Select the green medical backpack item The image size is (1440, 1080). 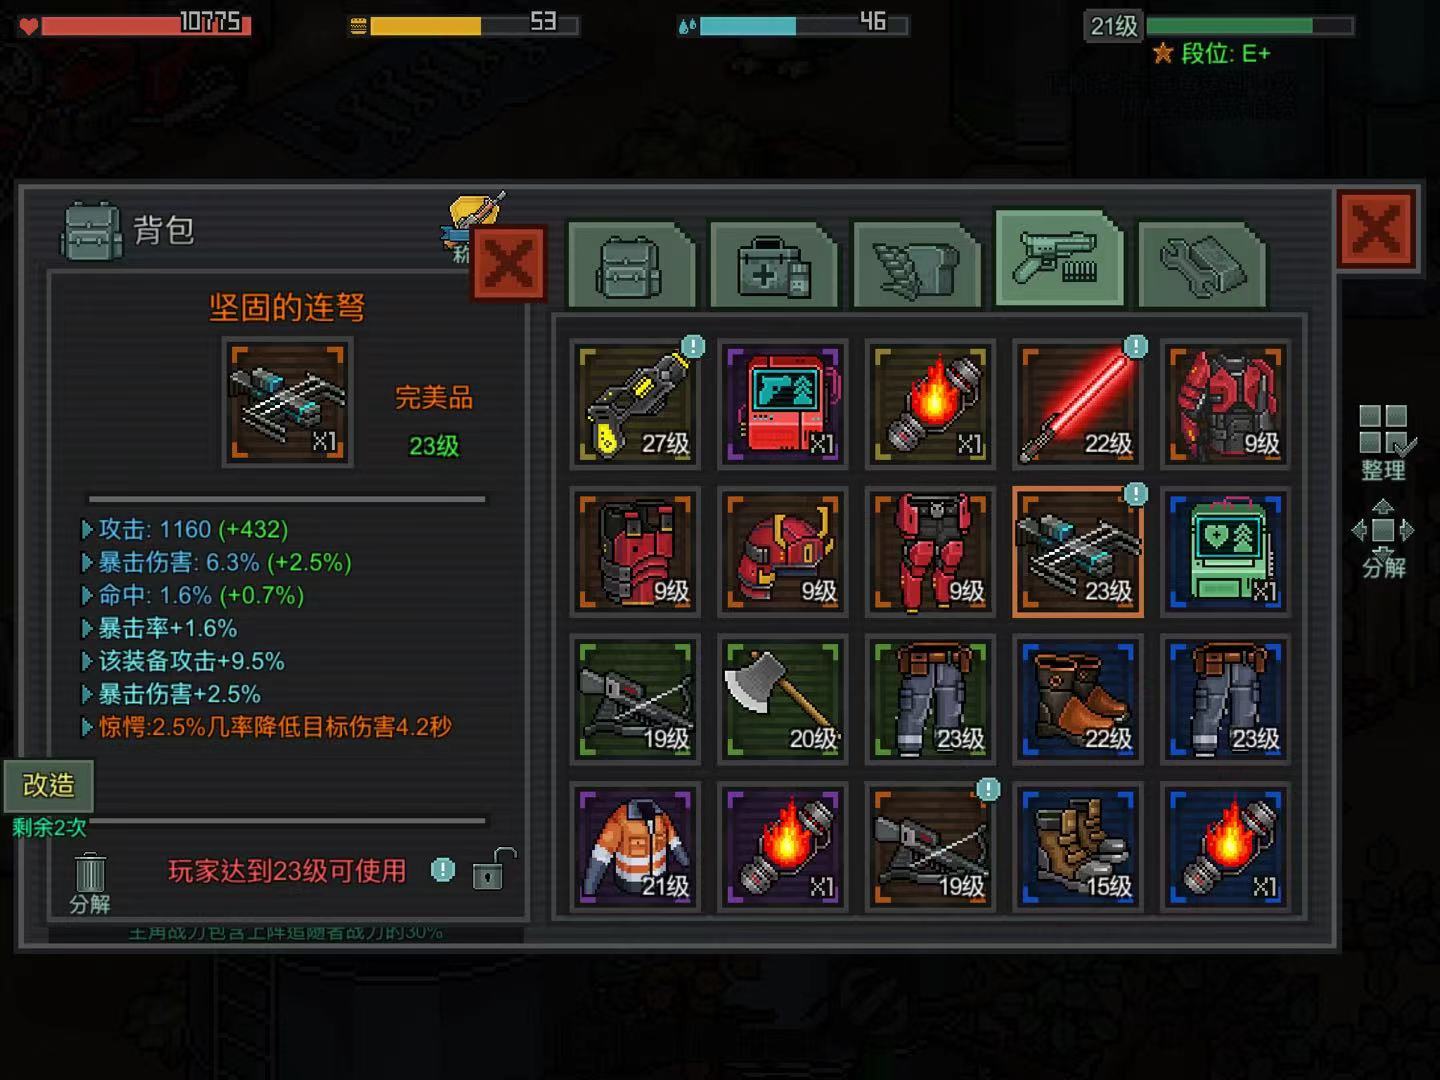[1226, 551]
